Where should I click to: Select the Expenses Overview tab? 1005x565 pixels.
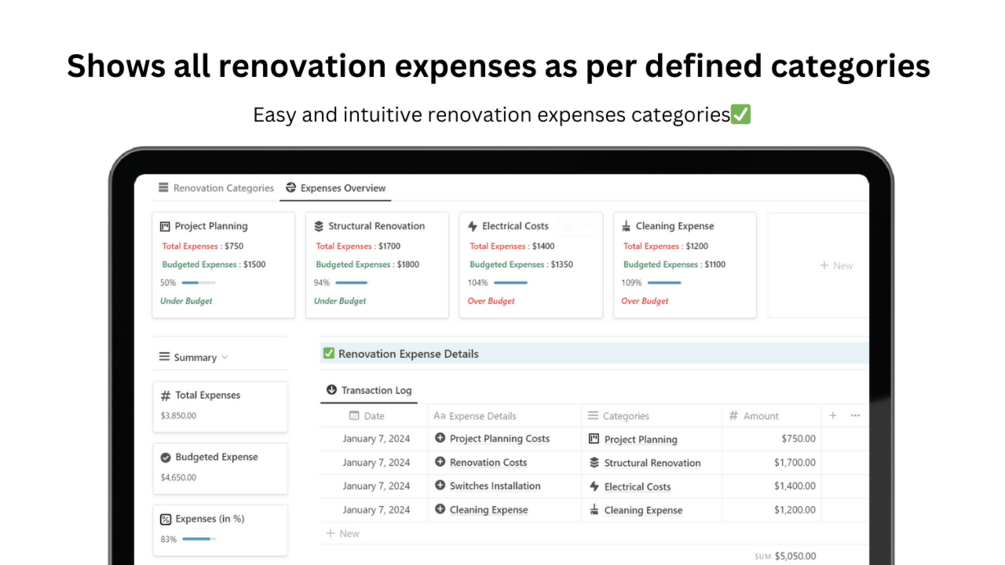pyautogui.click(x=336, y=188)
